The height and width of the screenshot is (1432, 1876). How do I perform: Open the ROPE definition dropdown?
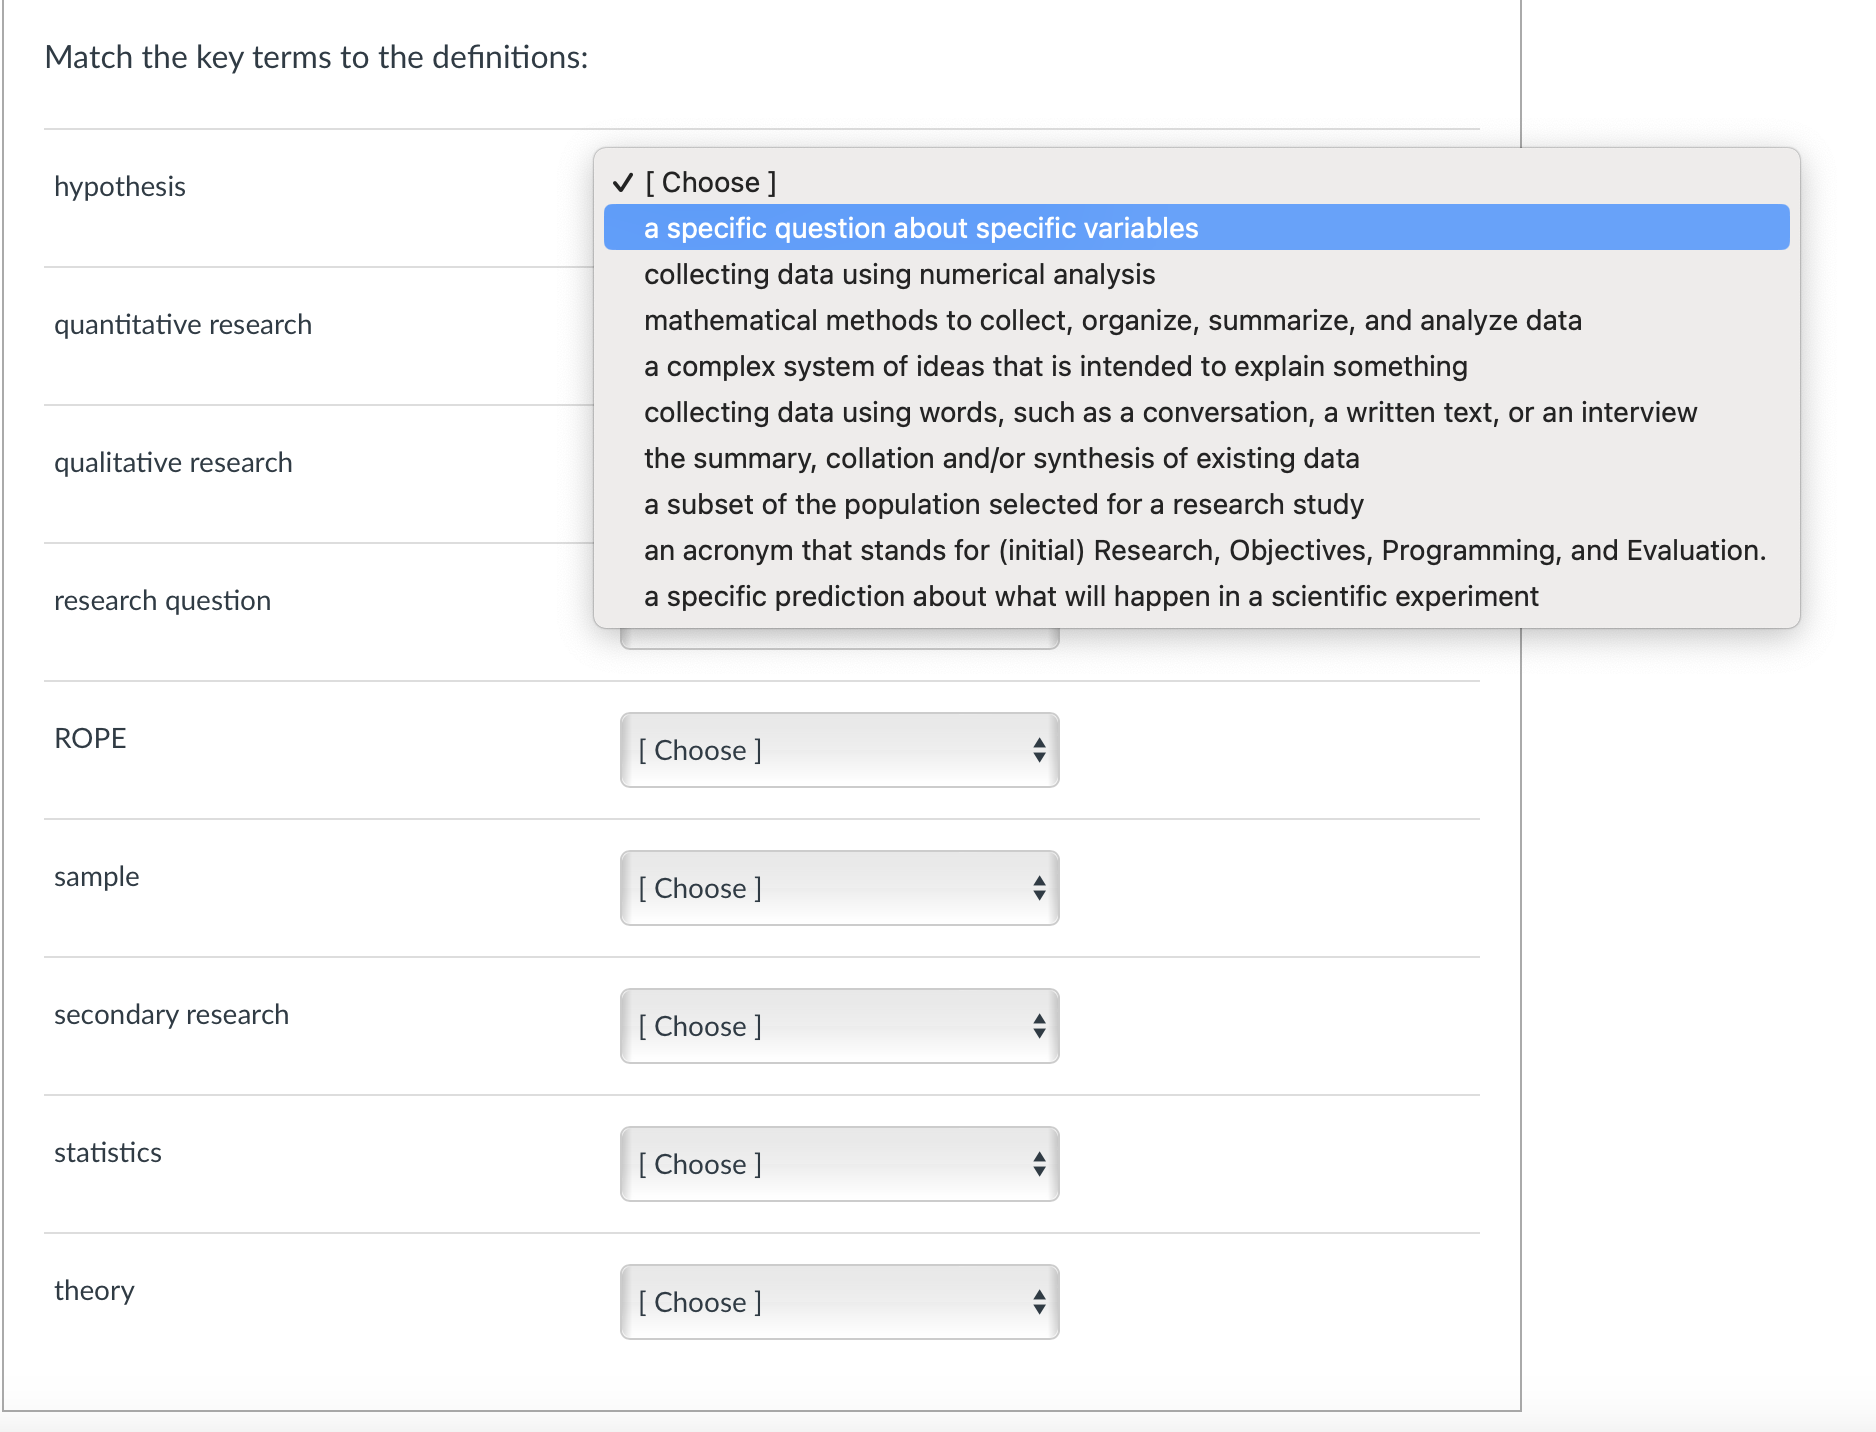click(x=838, y=750)
